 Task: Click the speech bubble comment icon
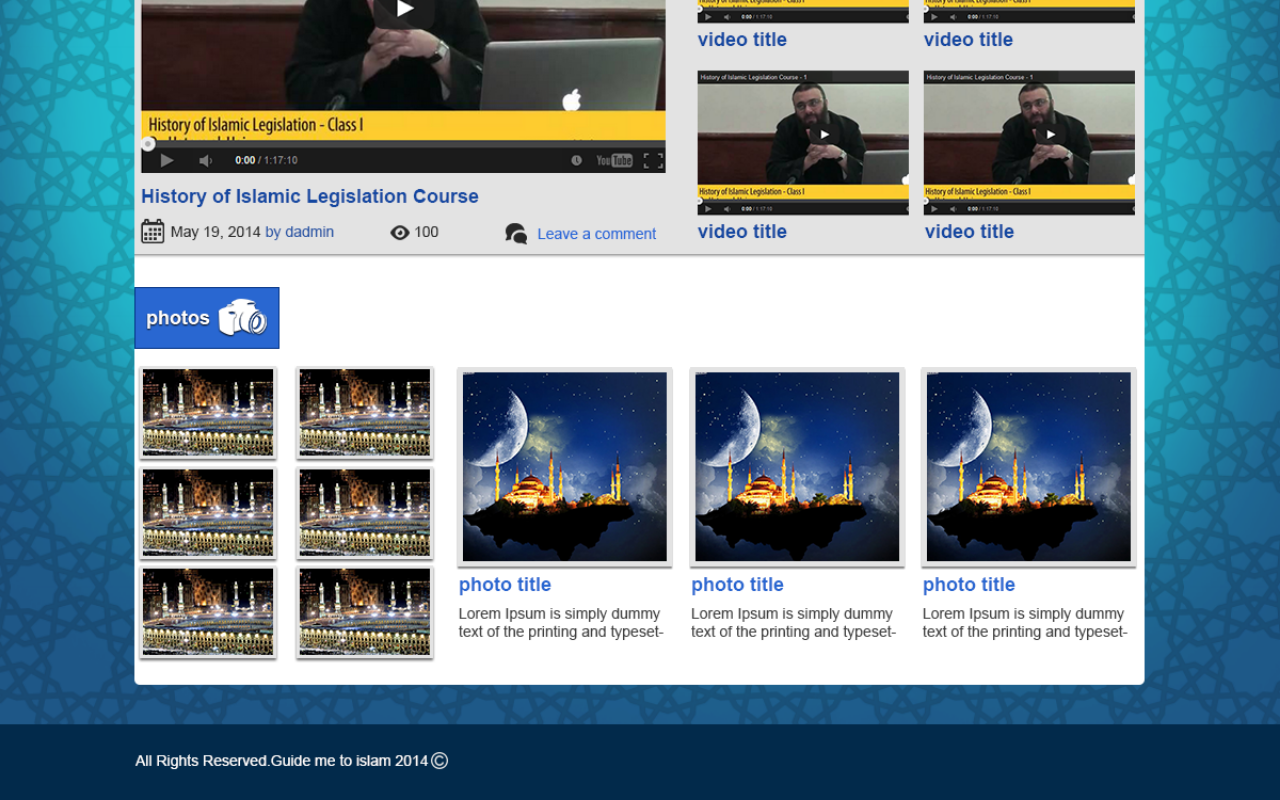click(516, 234)
